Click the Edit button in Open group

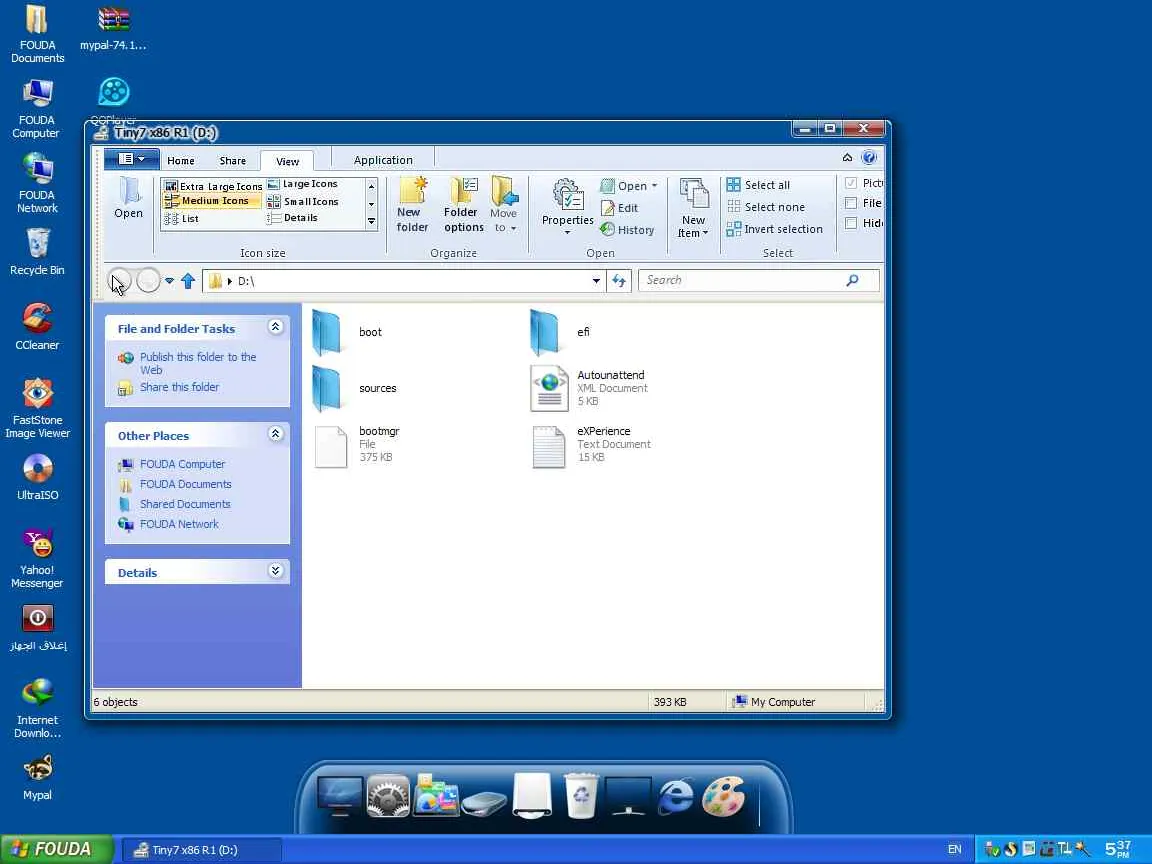pyautogui.click(x=619, y=208)
